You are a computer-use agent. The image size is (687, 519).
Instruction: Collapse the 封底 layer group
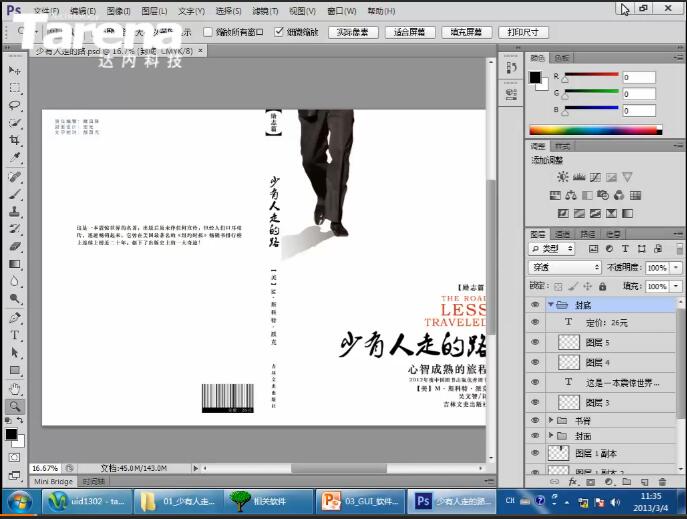(550, 304)
